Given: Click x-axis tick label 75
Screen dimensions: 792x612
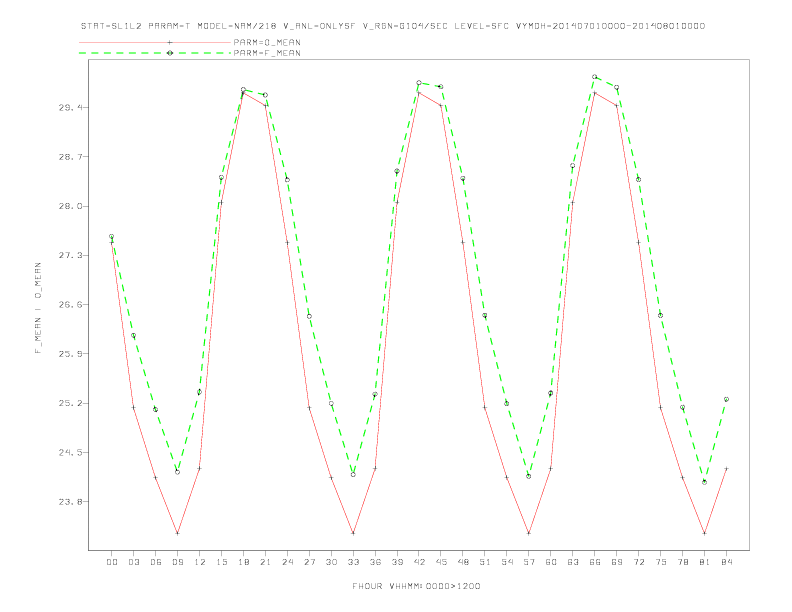Looking at the screenshot, I should 661,562.
